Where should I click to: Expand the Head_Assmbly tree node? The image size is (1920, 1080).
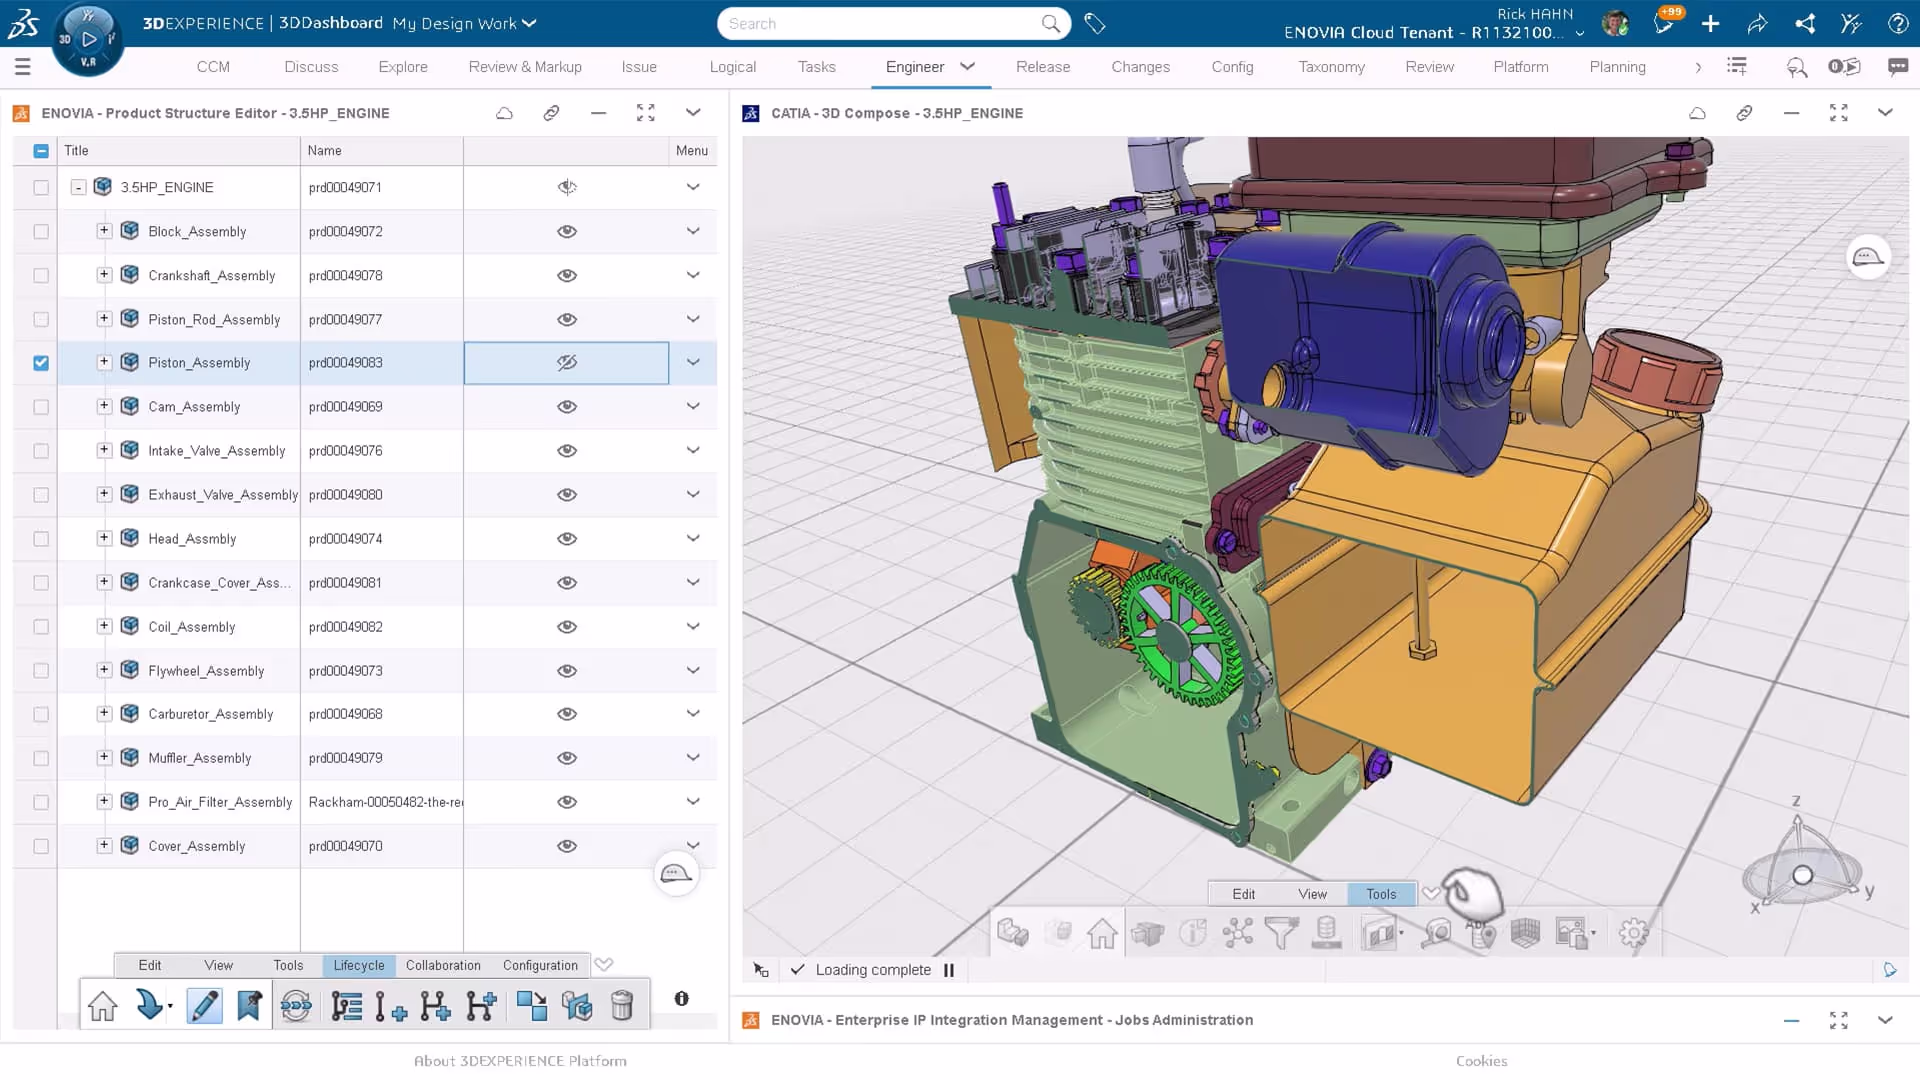(x=104, y=538)
